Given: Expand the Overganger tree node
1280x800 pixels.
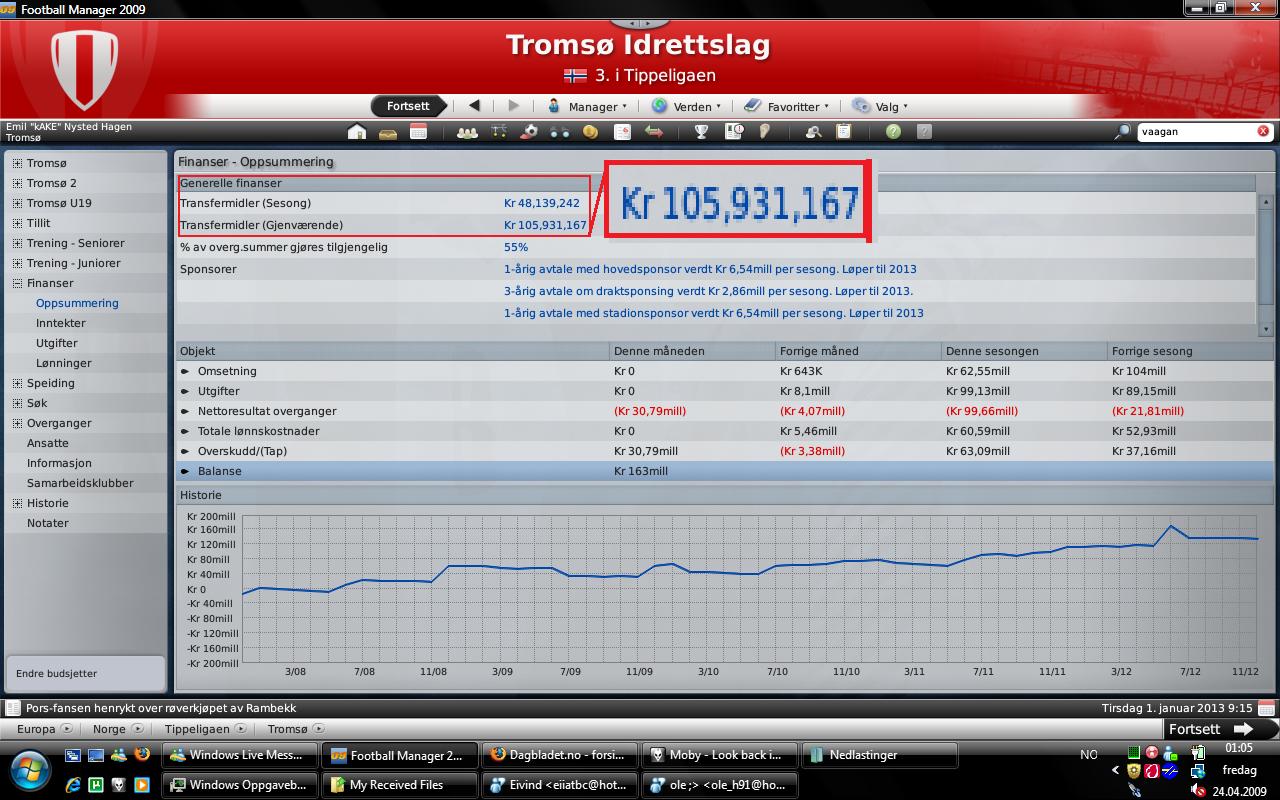Looking at the screenshot, I should pos(17,423).
